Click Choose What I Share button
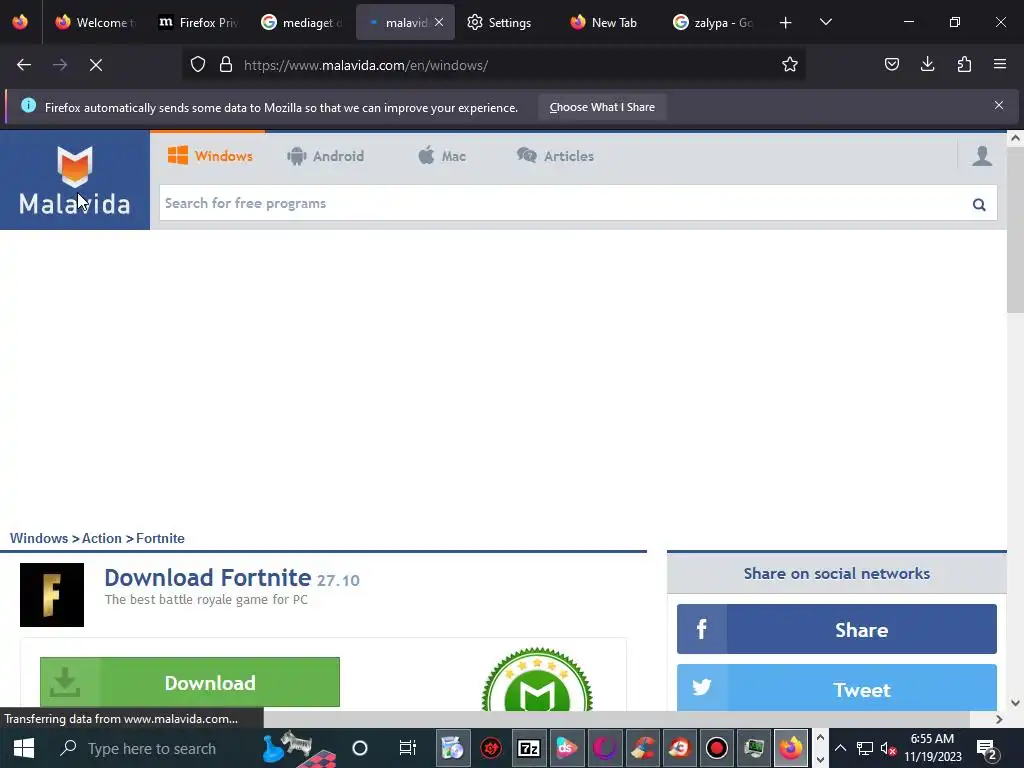1024x768 pixels. (602, 107)
